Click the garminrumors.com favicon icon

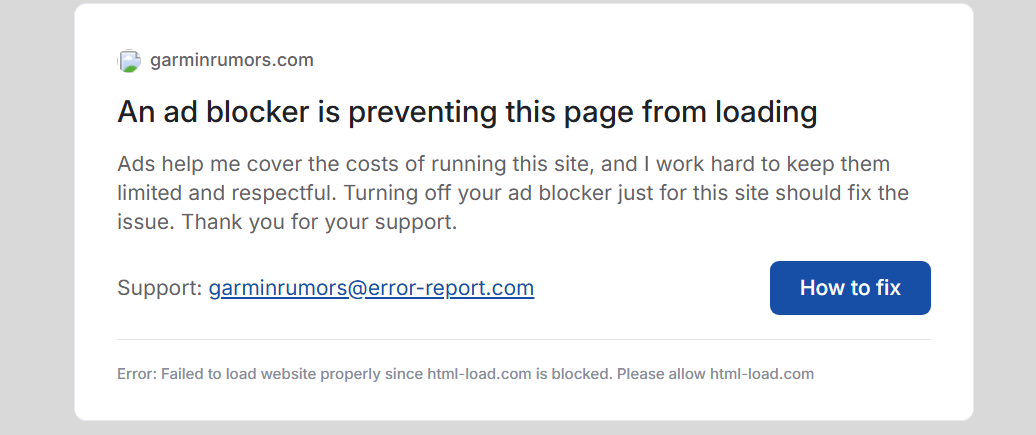coord(130,61)
